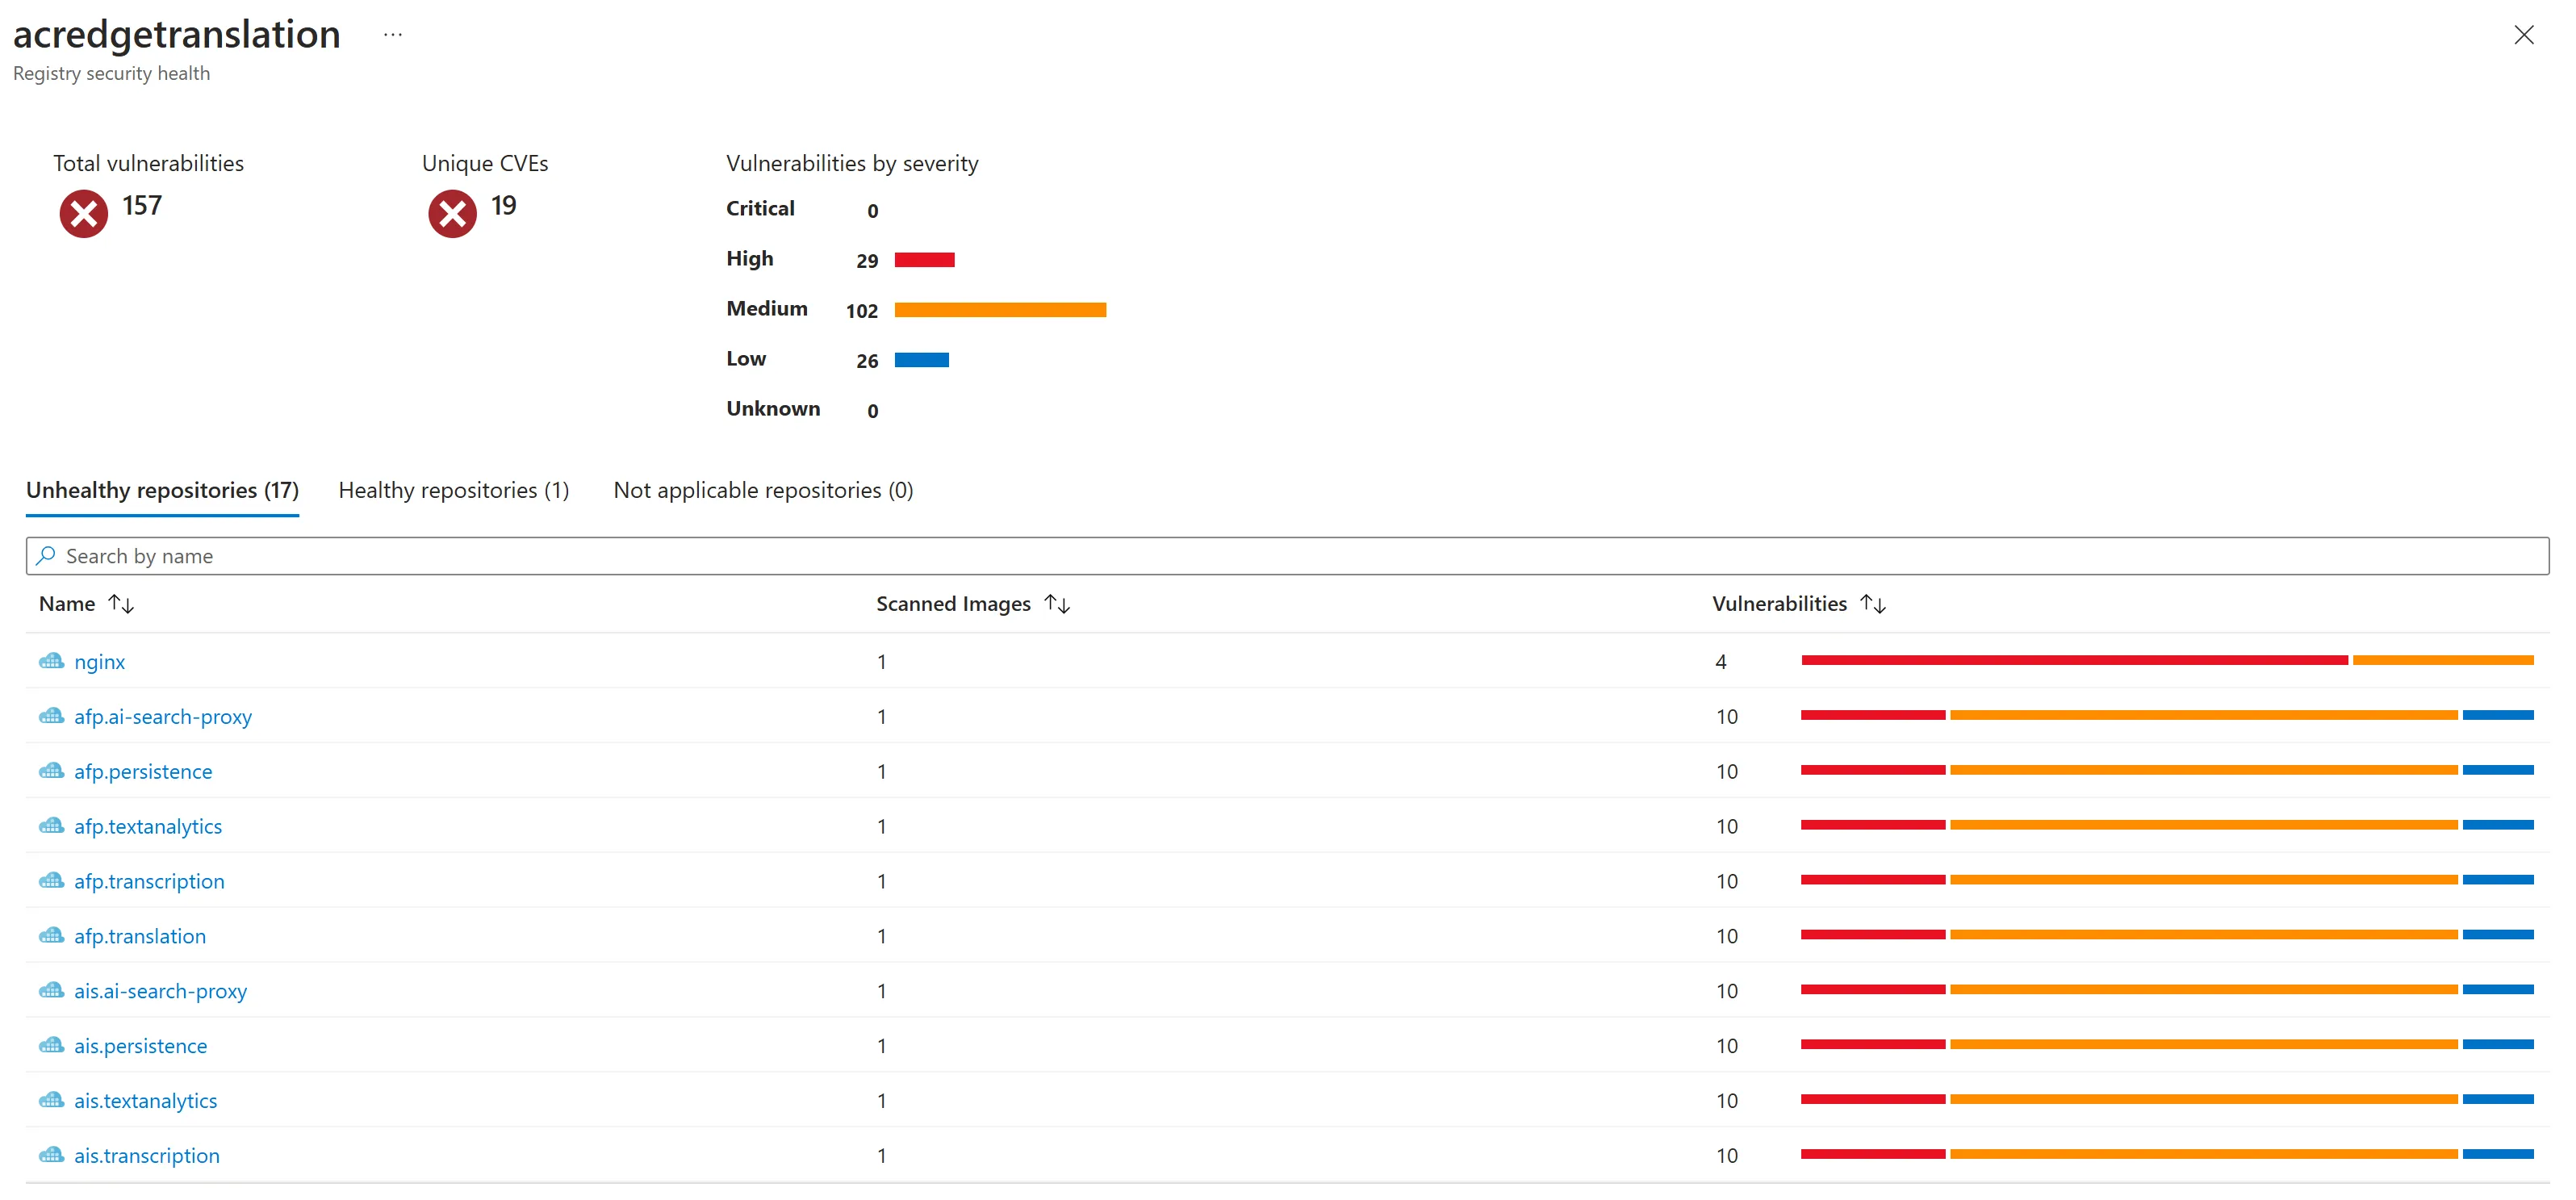The height and width of the screenshot is (1200, 2576).
Task: Open the ais.textanalytics repository link
Action: [146, 1100]
